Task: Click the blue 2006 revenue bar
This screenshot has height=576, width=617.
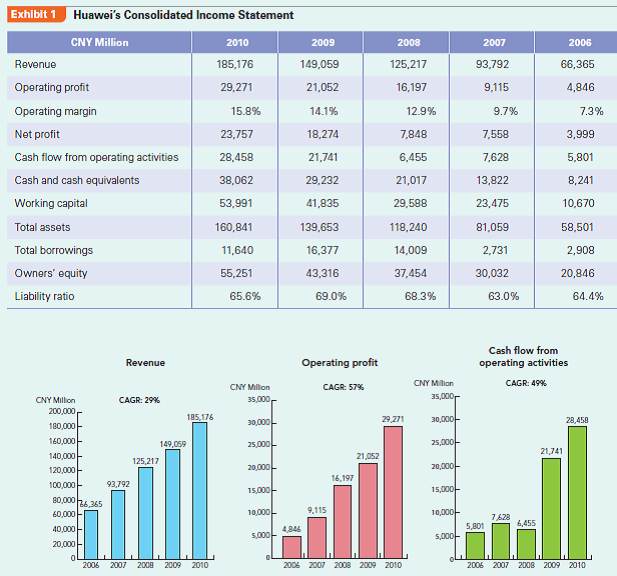Action: (x=91, y=534)
